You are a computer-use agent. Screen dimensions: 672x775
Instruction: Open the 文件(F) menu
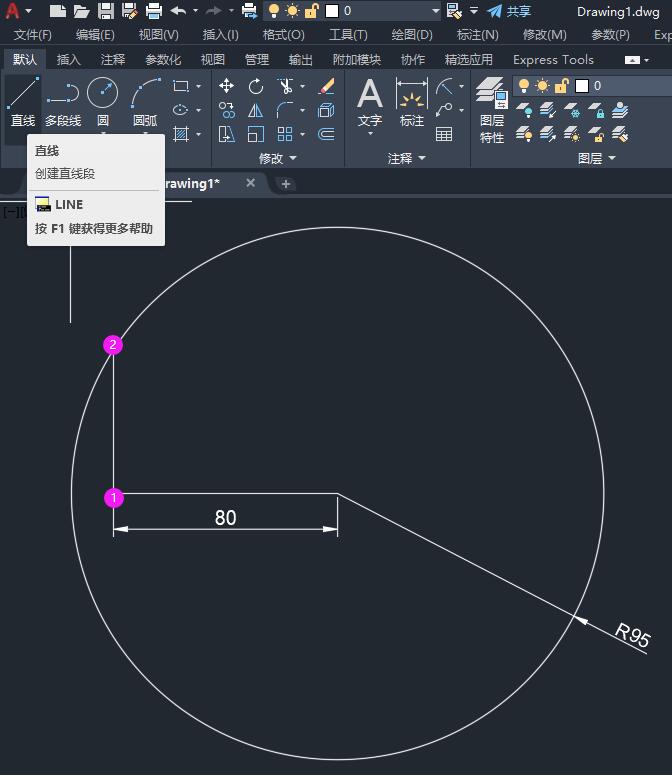click(33, 35)
